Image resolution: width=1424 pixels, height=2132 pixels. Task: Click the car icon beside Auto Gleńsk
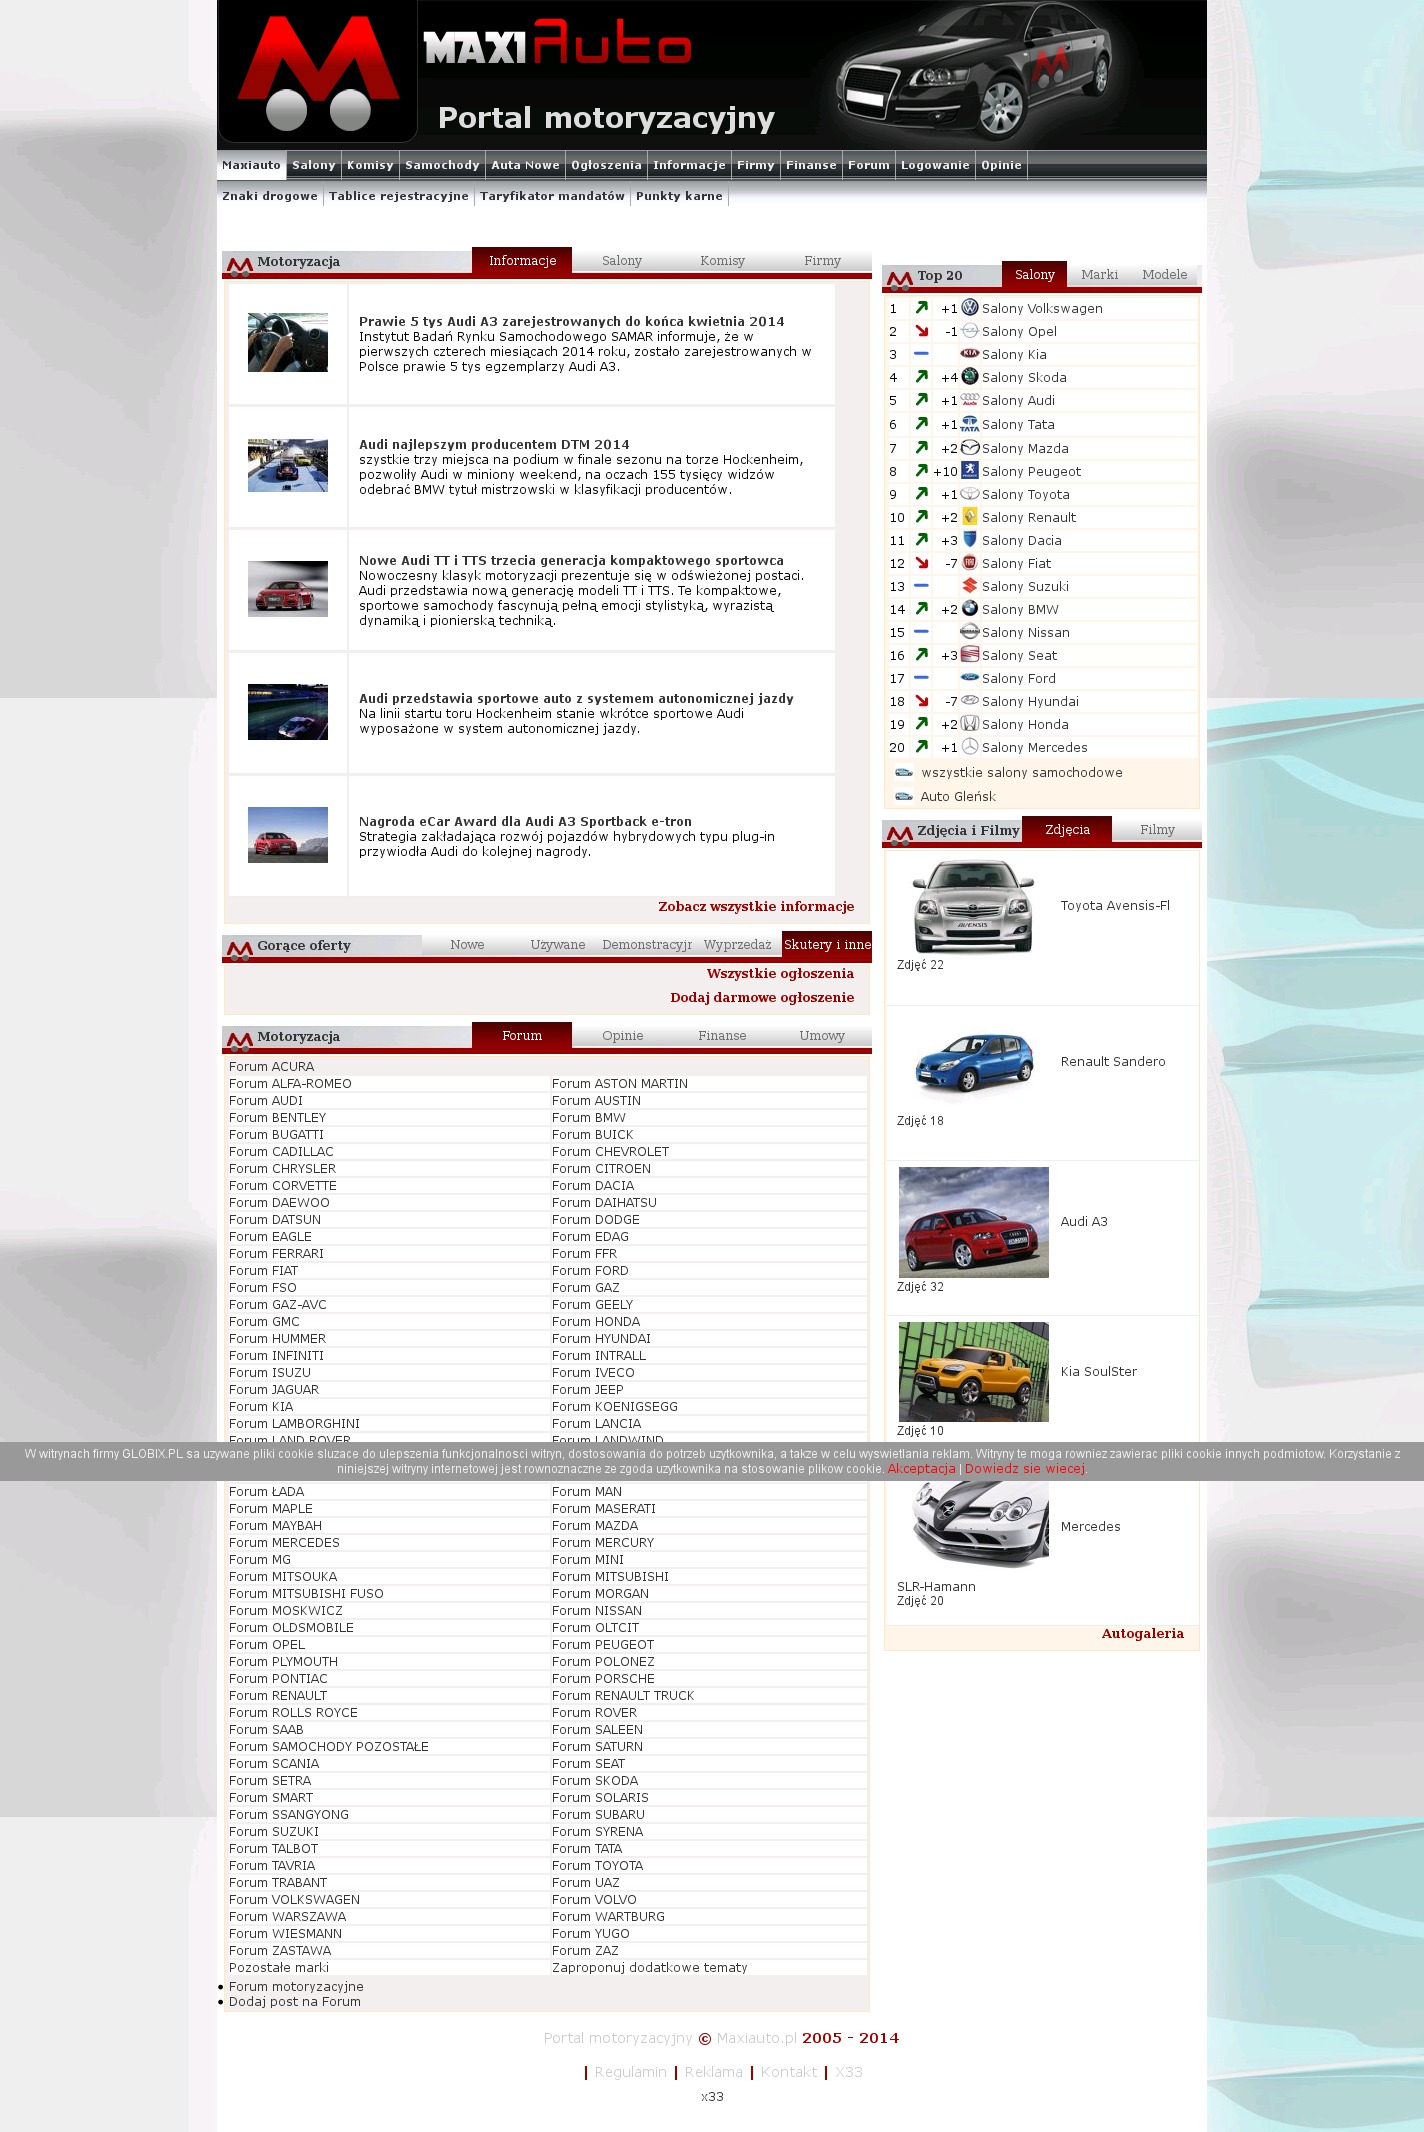pos(904,796)
